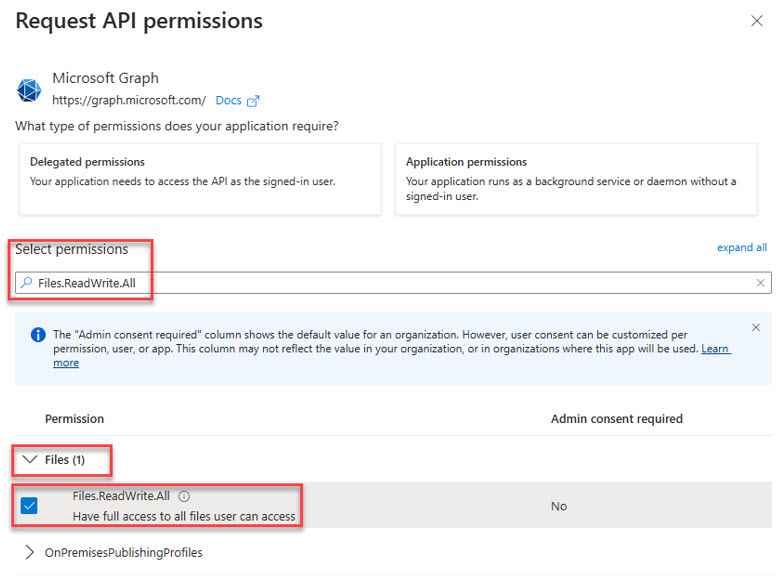Open the Docs link
Screen dimensions: 778x582
coord(228,101)
